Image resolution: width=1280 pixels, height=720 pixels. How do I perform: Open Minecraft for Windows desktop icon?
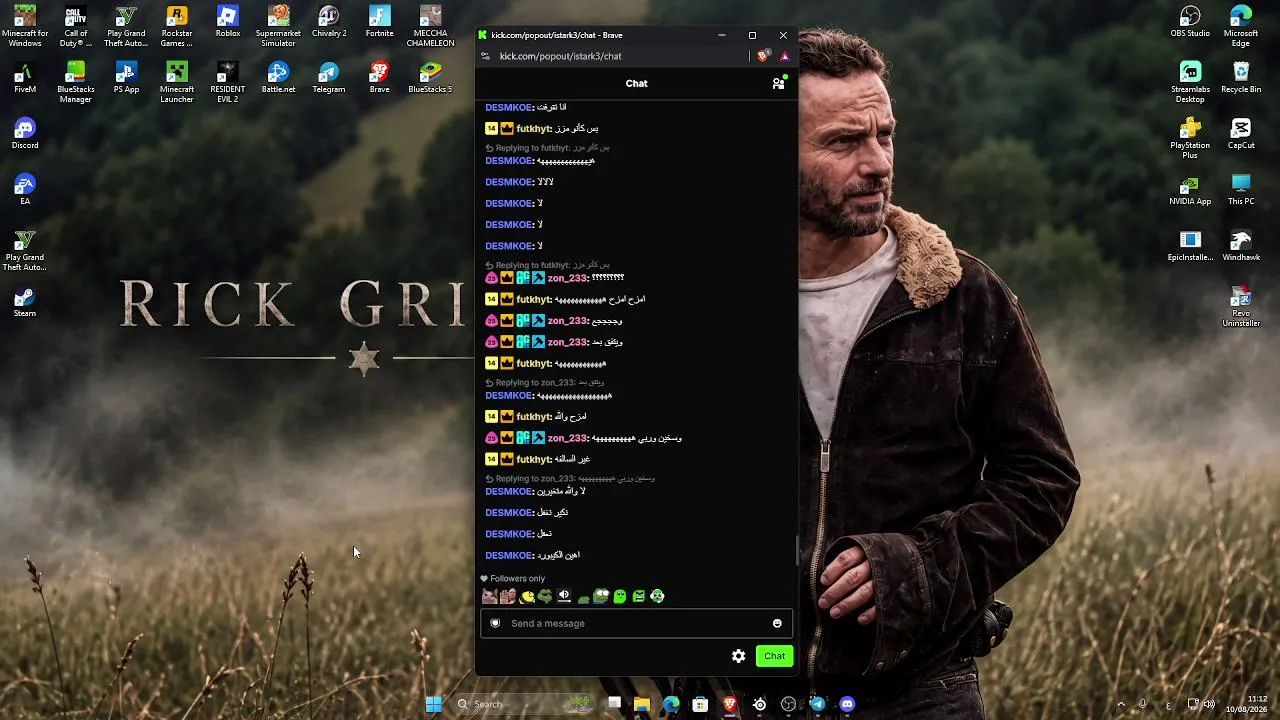click(x=25, y=27)
